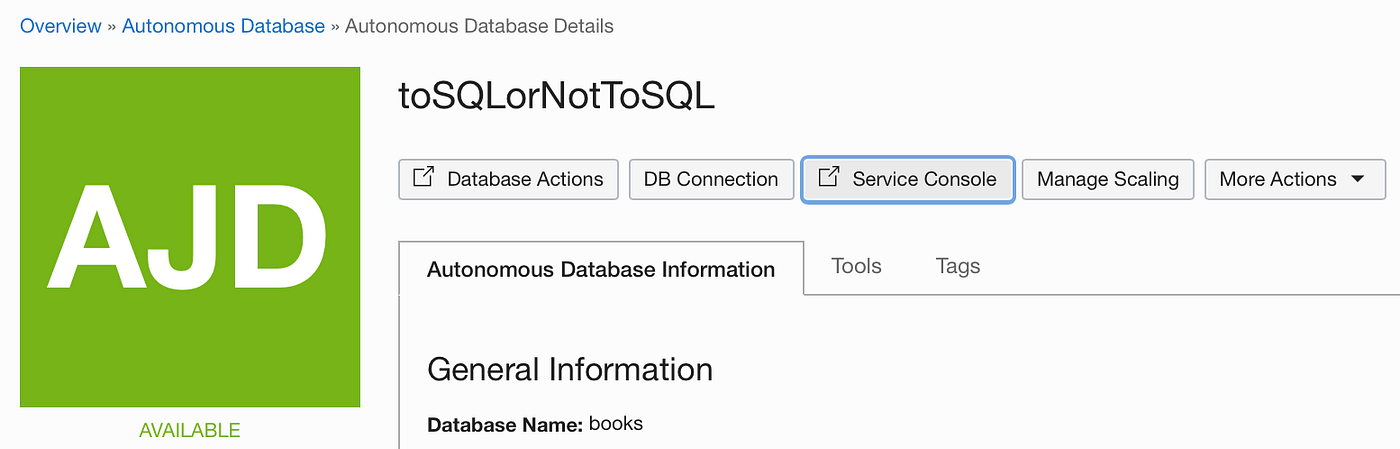Click the General Information heading
Screen dimensions: 1400x449
point(570,369)
